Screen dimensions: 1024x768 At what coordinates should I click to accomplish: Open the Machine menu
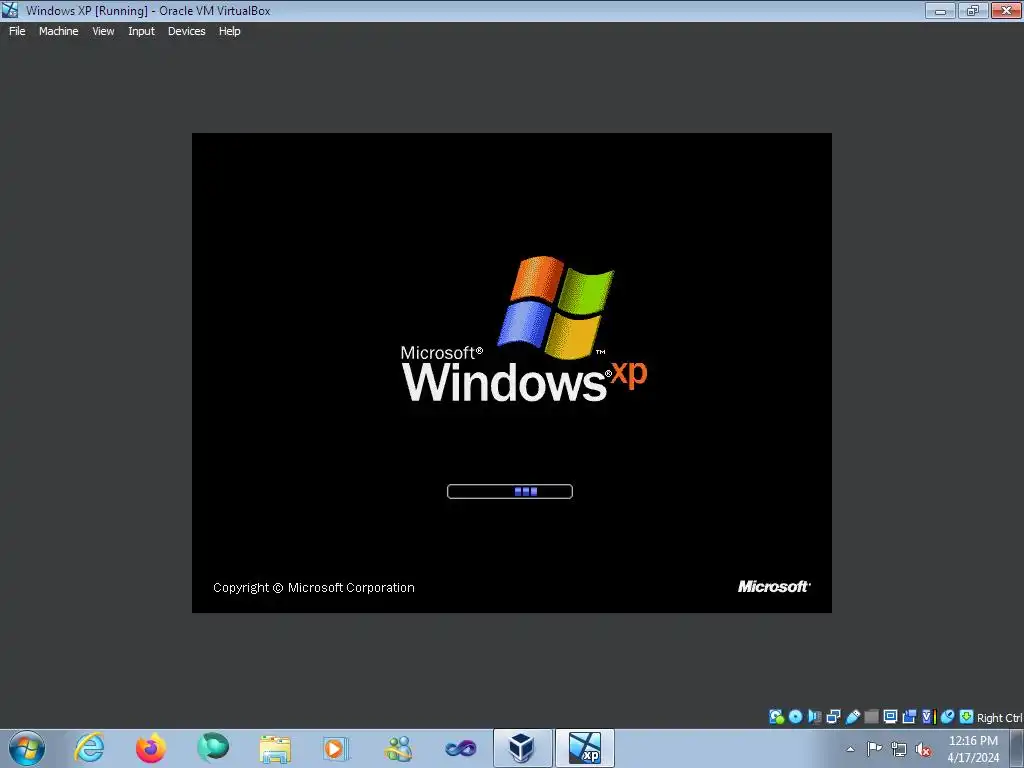click(x=59, y=31)
